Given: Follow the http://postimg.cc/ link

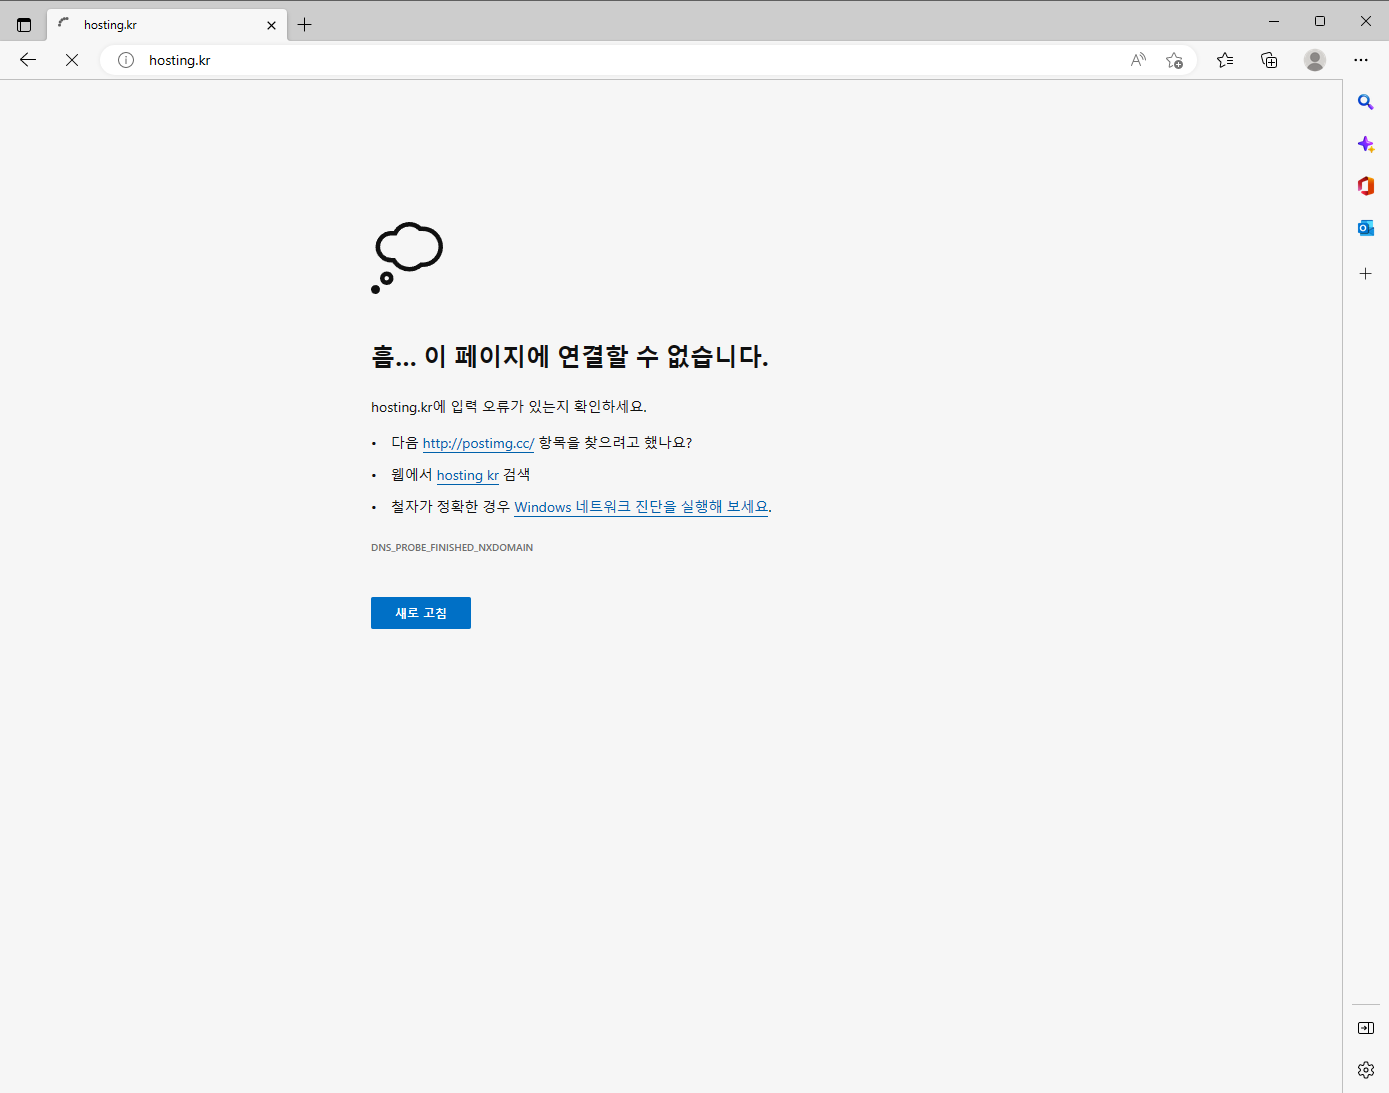Looking at the screenshot, I should pyautogui.click(x=478, y=443).
